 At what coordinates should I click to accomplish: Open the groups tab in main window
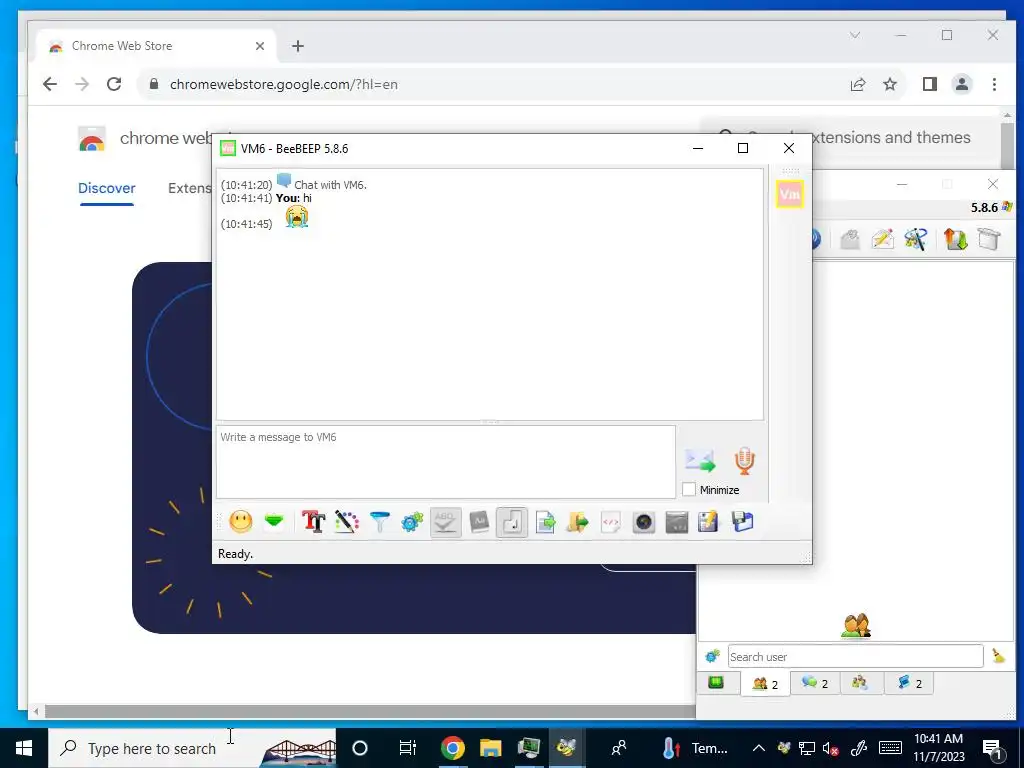point(860,683)
